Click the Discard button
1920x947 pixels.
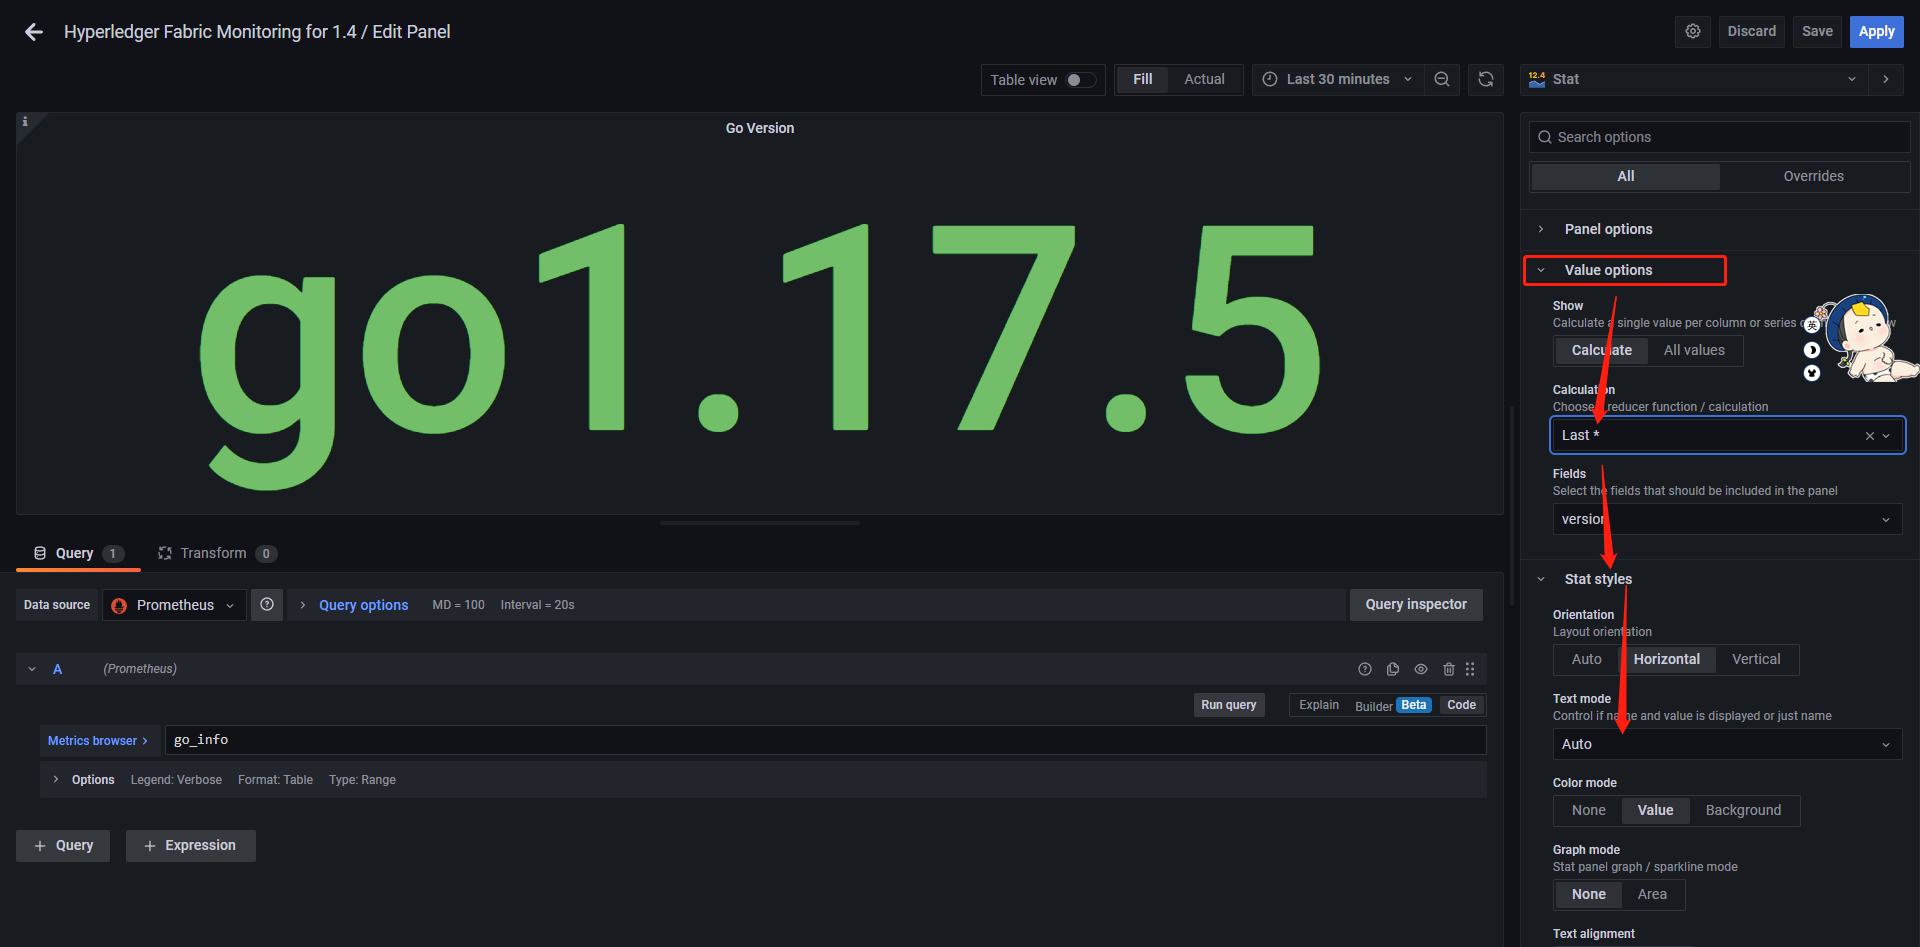[x=1752, y=32]
